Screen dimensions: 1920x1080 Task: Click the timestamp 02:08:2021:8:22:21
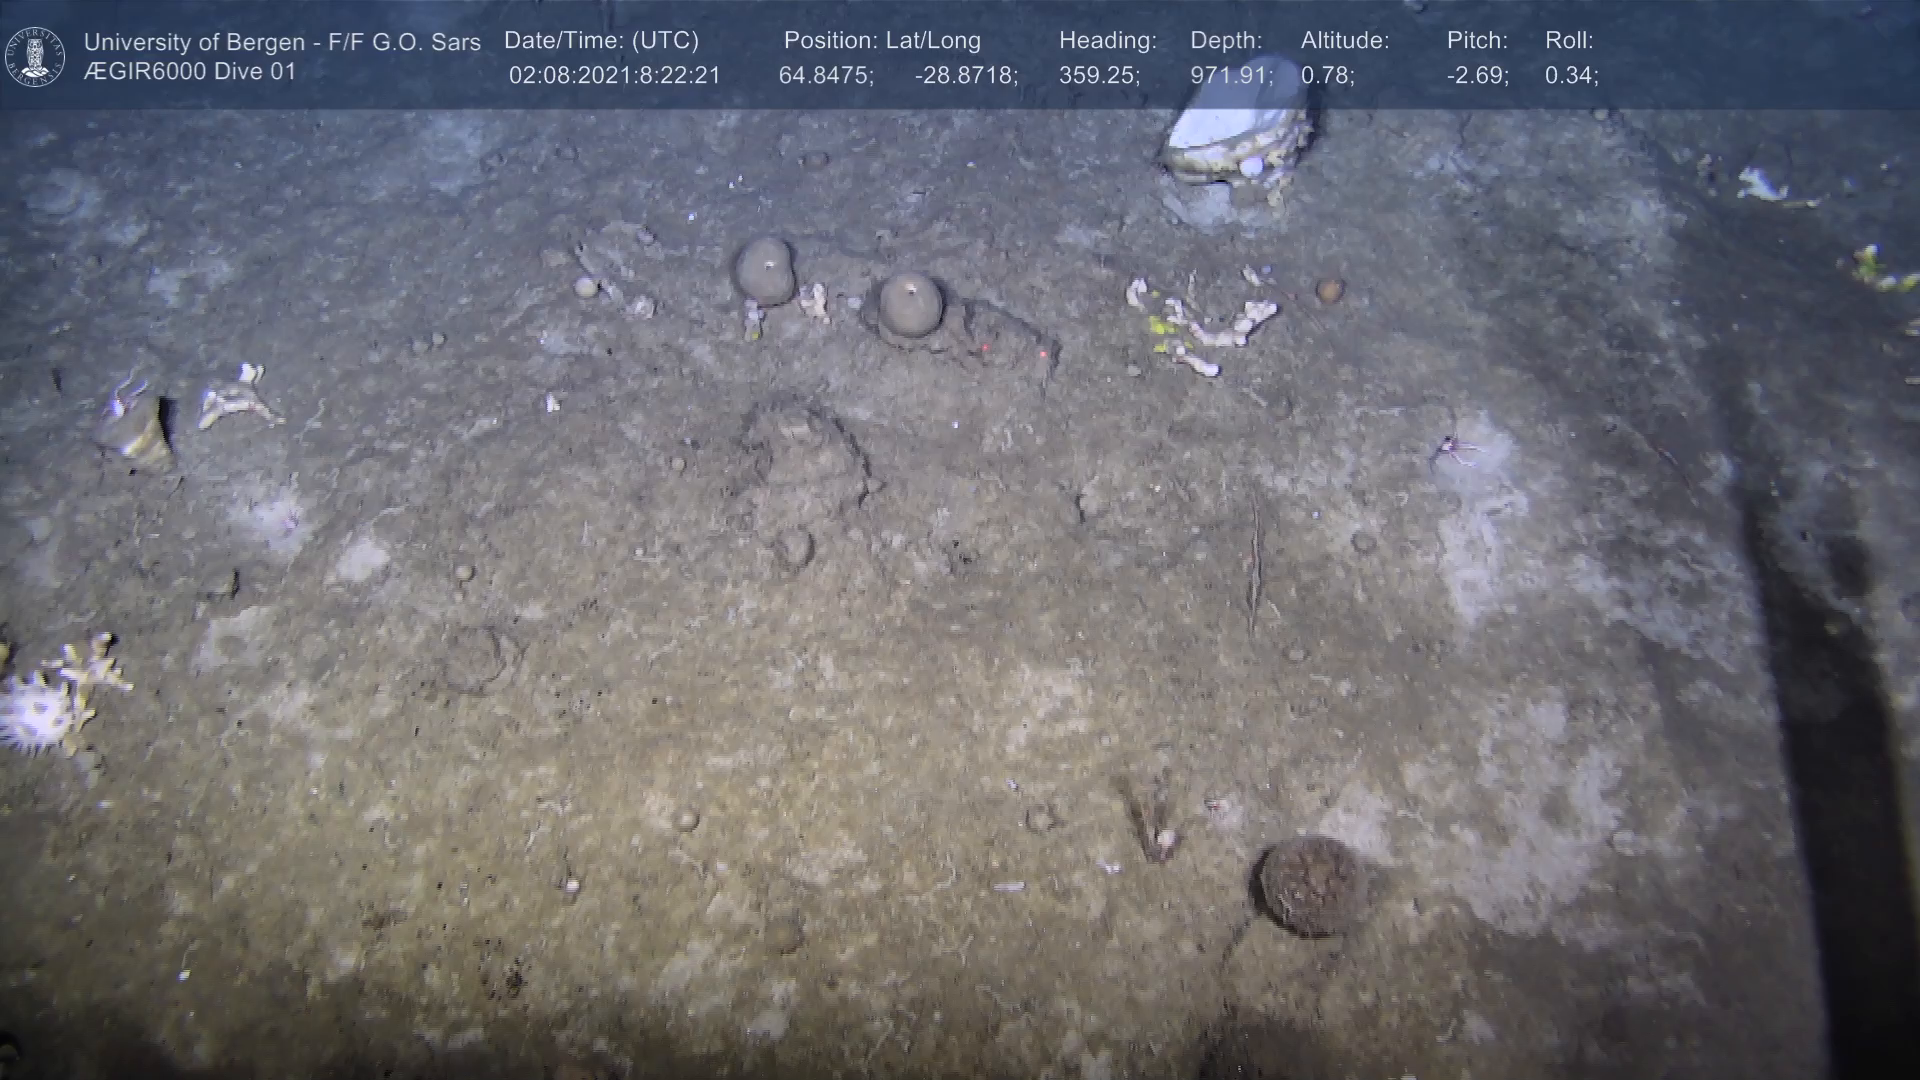614,76
